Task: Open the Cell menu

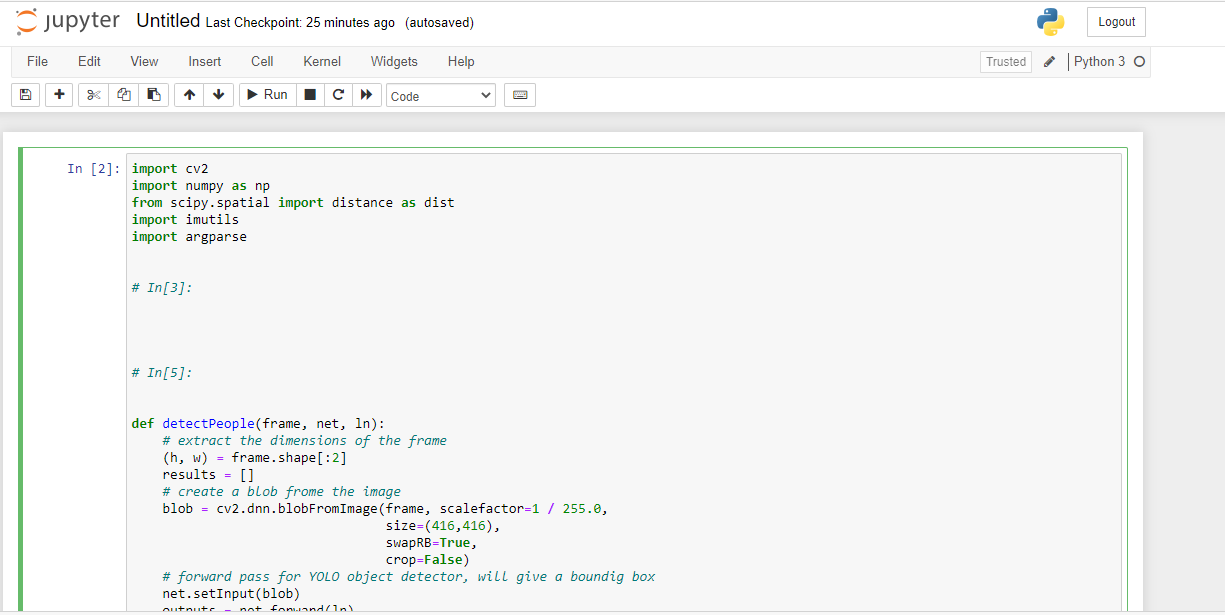Action: point(261,61)
